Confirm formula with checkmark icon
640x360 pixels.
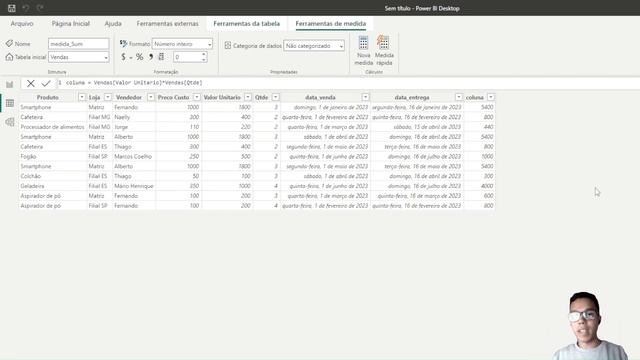[46, 83]
